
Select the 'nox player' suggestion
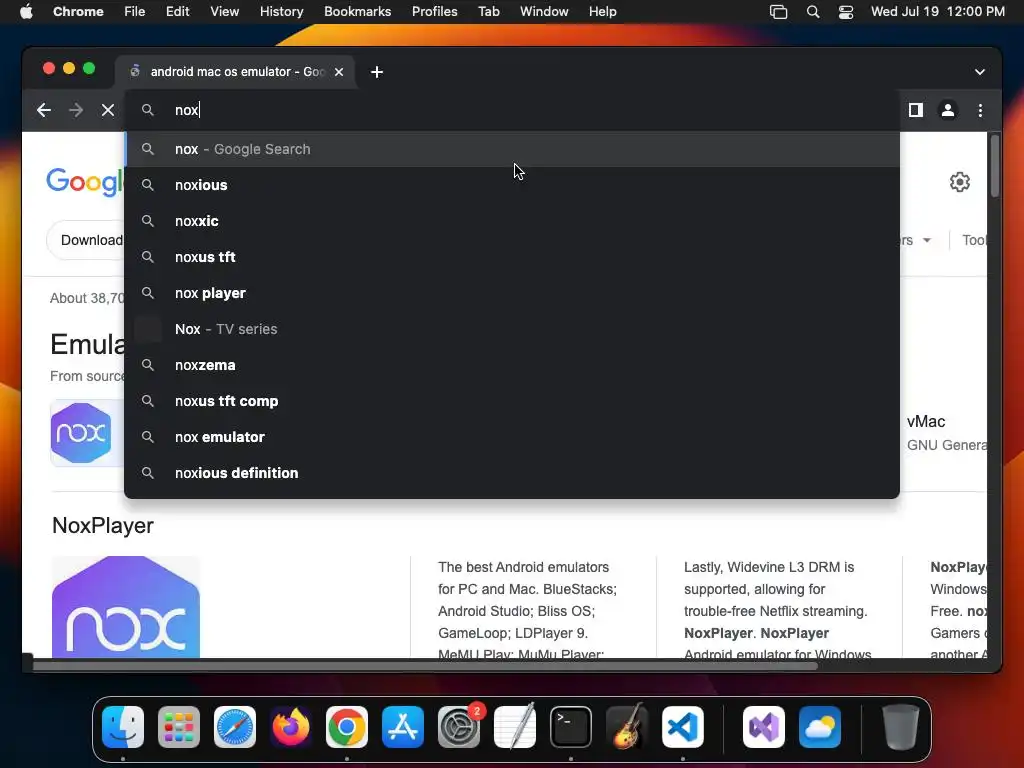512,293
